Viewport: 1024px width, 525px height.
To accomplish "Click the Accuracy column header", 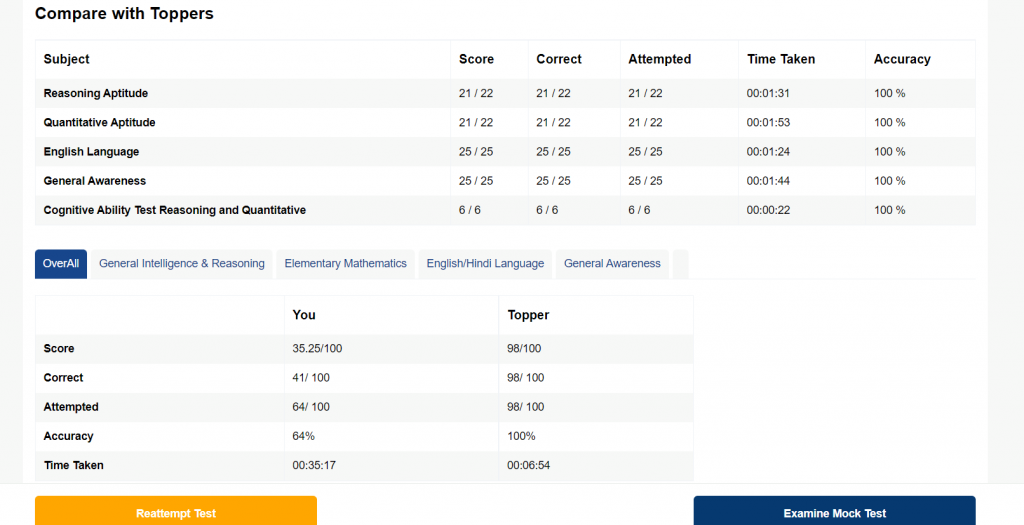I will pyautogui.click(x=903, y=59).
